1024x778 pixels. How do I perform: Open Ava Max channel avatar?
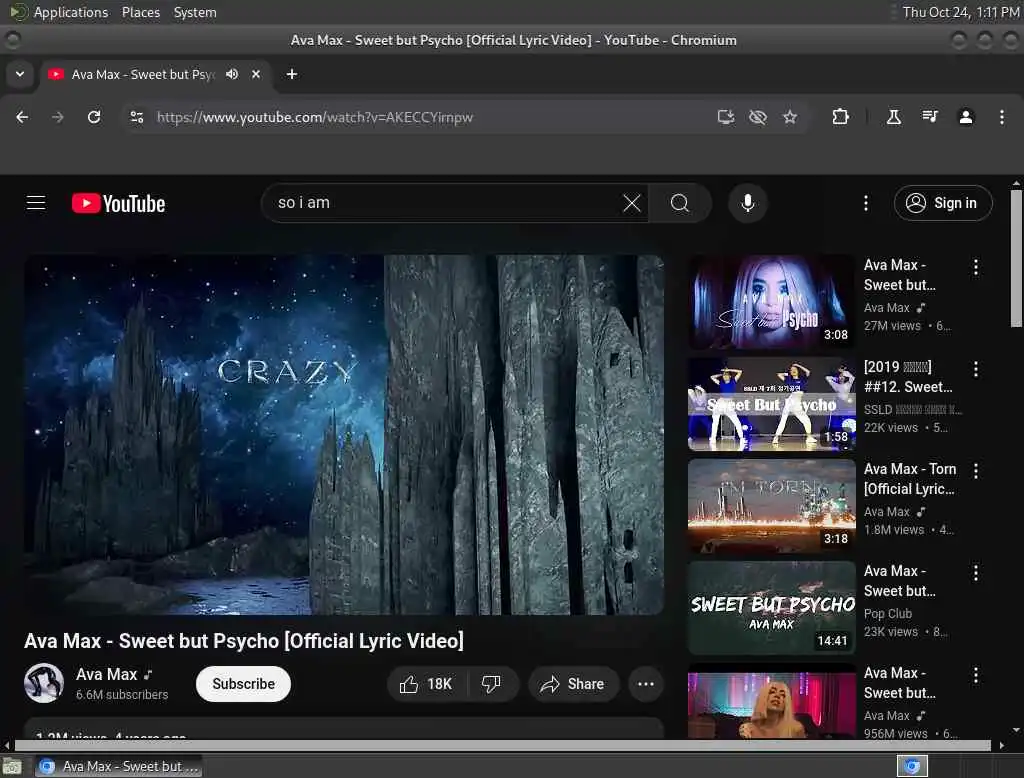coord(44,683)
